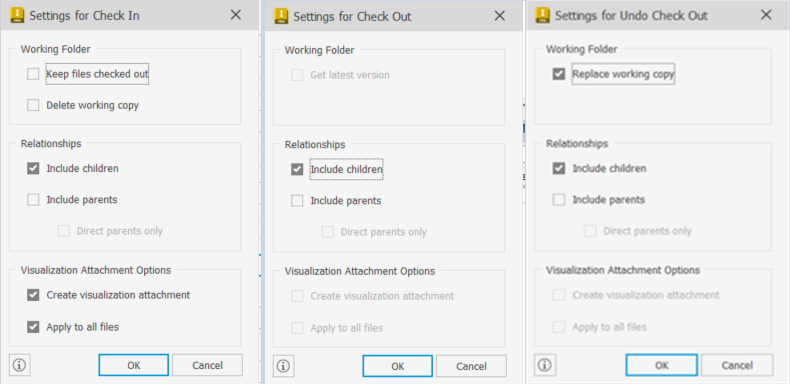The height and width of the screenshot is (384, 790).
Task: Uncheck Create visualization attachment in Check In
Action: pyautogui.click(x=33, y=295)
